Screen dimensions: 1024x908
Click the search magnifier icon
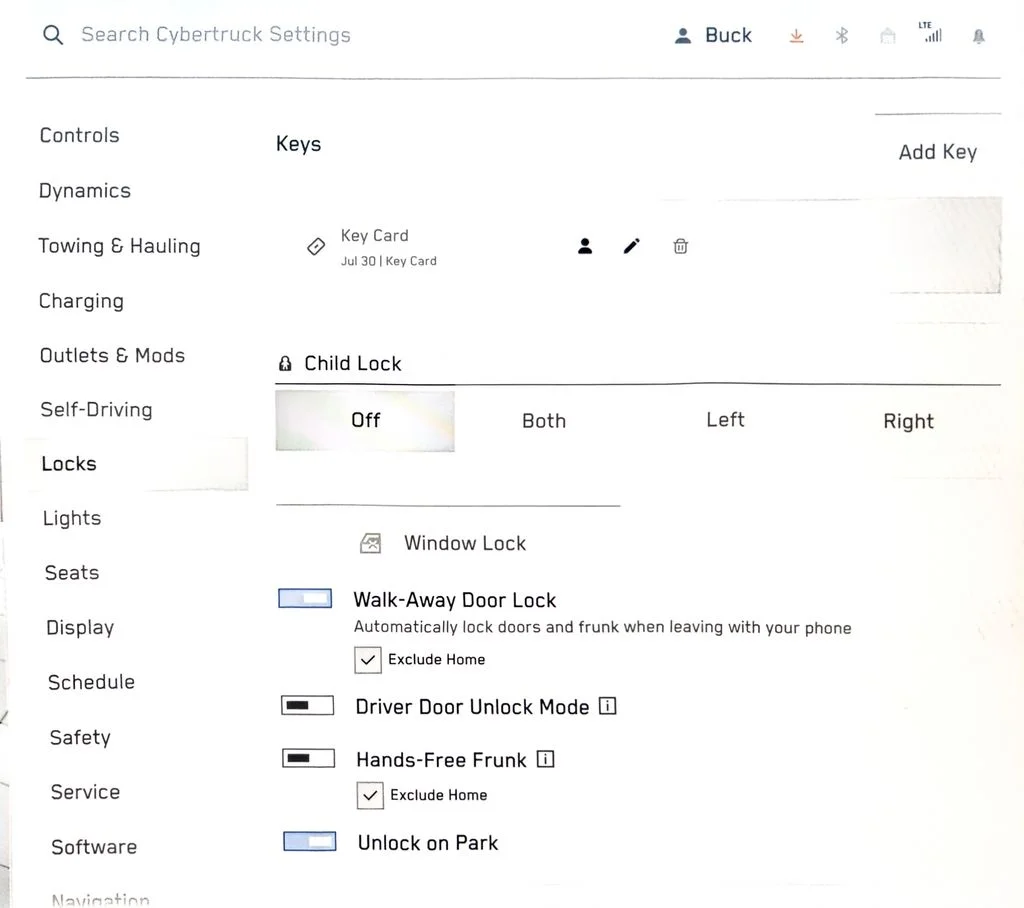tap(53, 35)
